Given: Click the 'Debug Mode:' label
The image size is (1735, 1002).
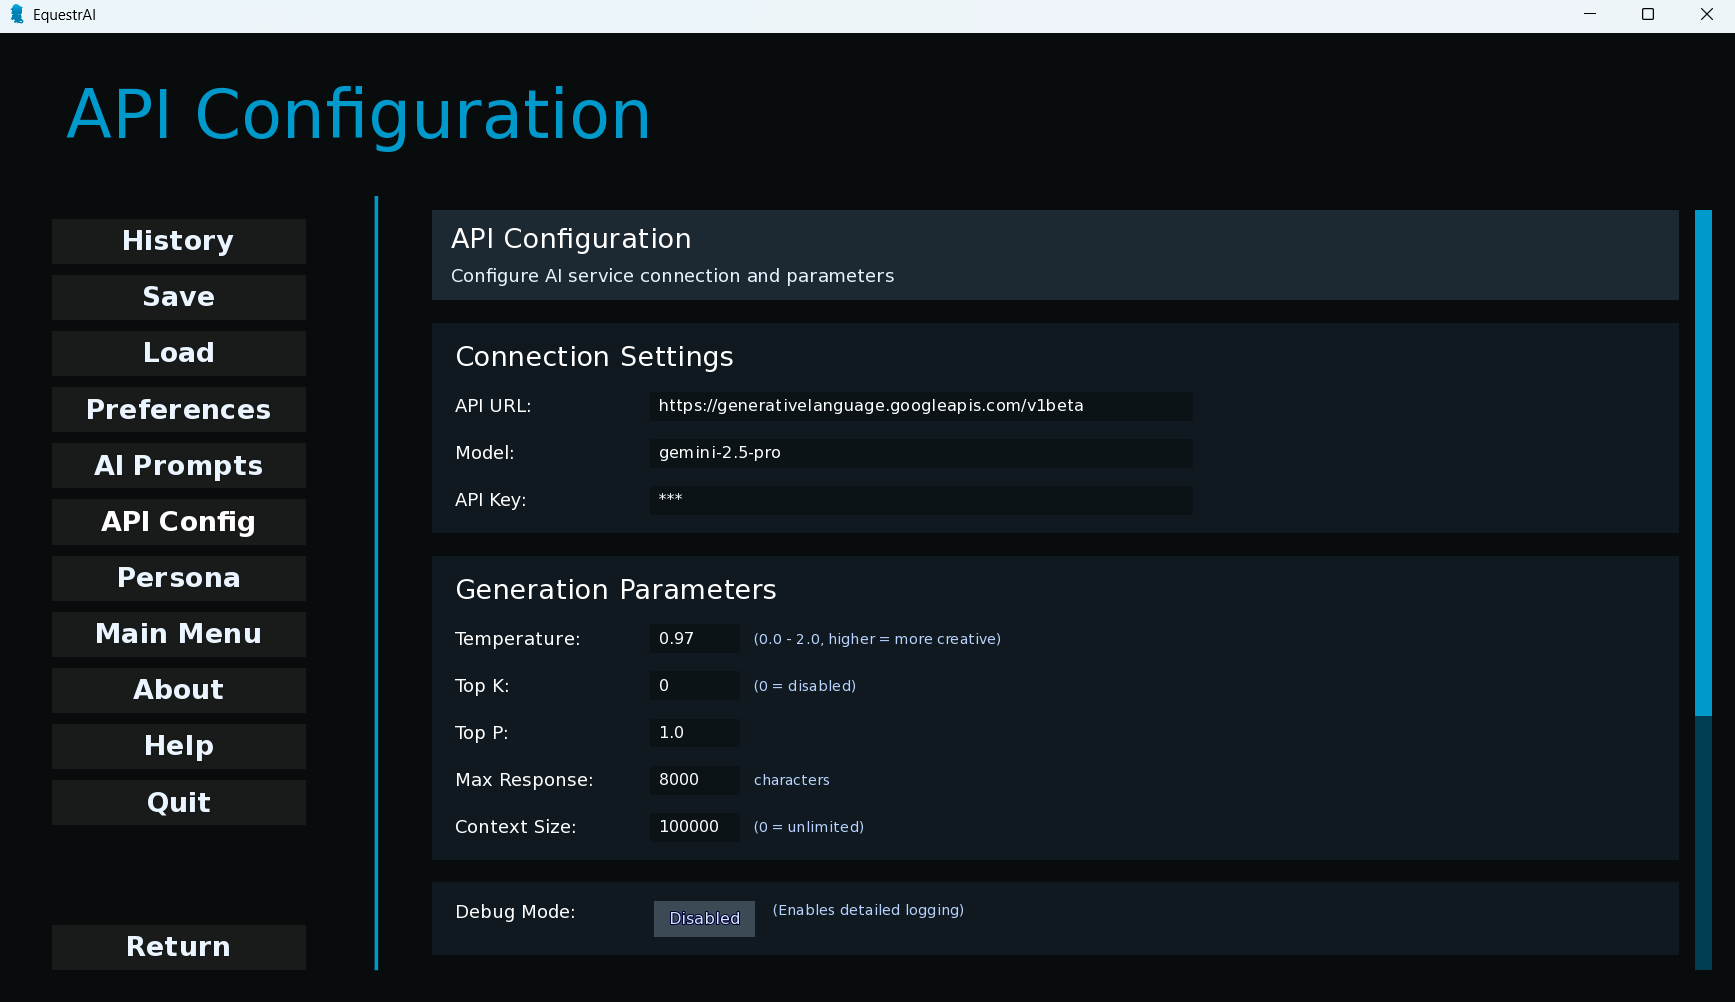Looking at the screenshot, I should tap(515, 912).
